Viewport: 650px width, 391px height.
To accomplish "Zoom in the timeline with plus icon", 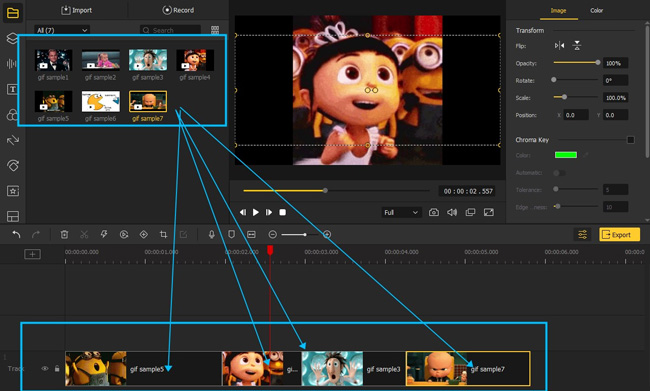I will 327,235.
